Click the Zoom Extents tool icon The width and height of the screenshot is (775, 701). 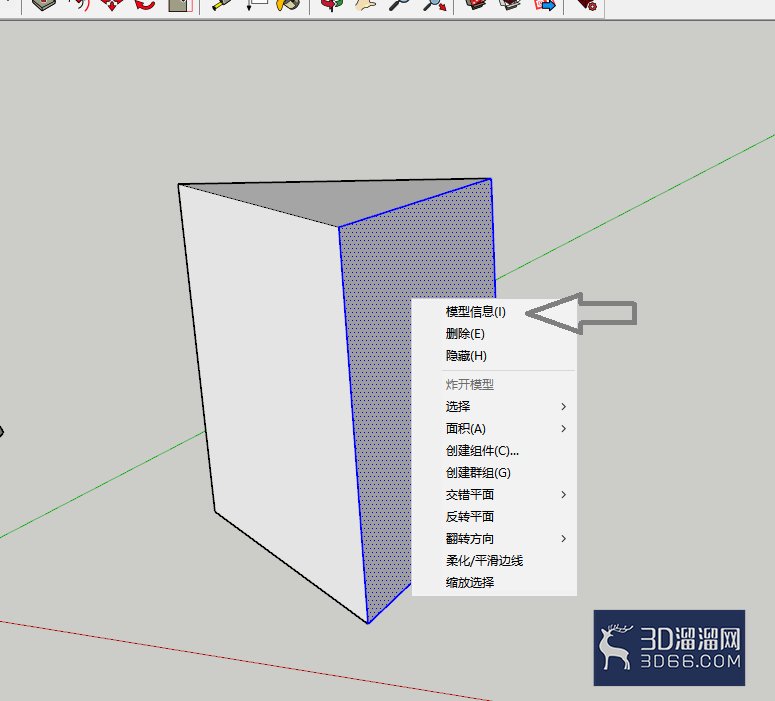(435, 4)
